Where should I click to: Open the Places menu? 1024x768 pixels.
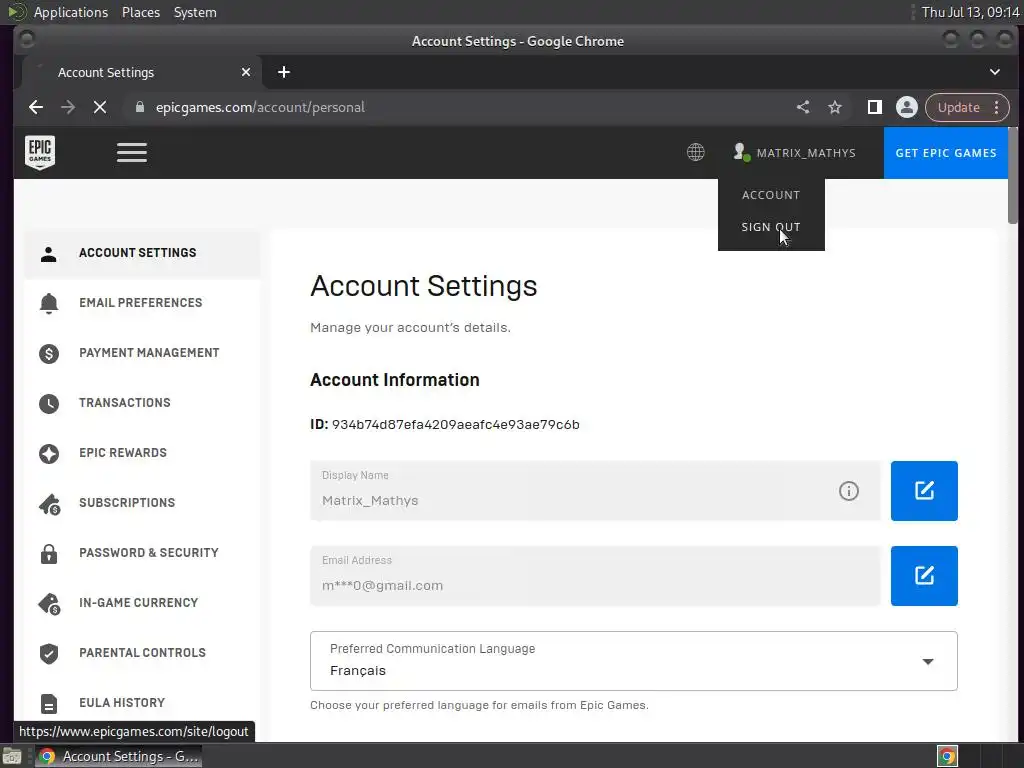click(140, 12)
